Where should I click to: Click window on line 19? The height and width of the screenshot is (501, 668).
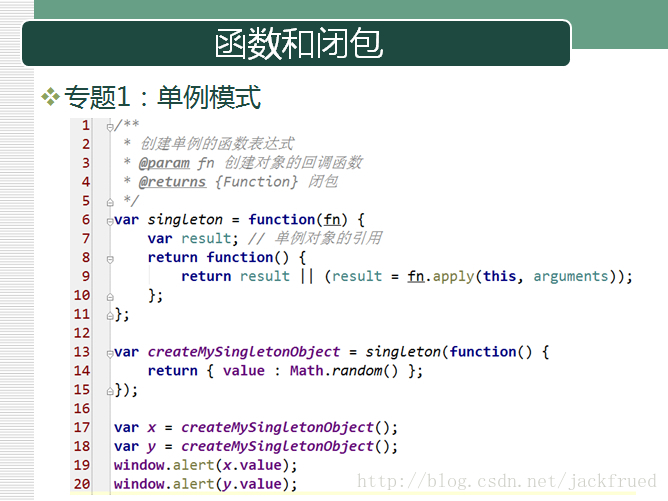(x=139, y=465)
